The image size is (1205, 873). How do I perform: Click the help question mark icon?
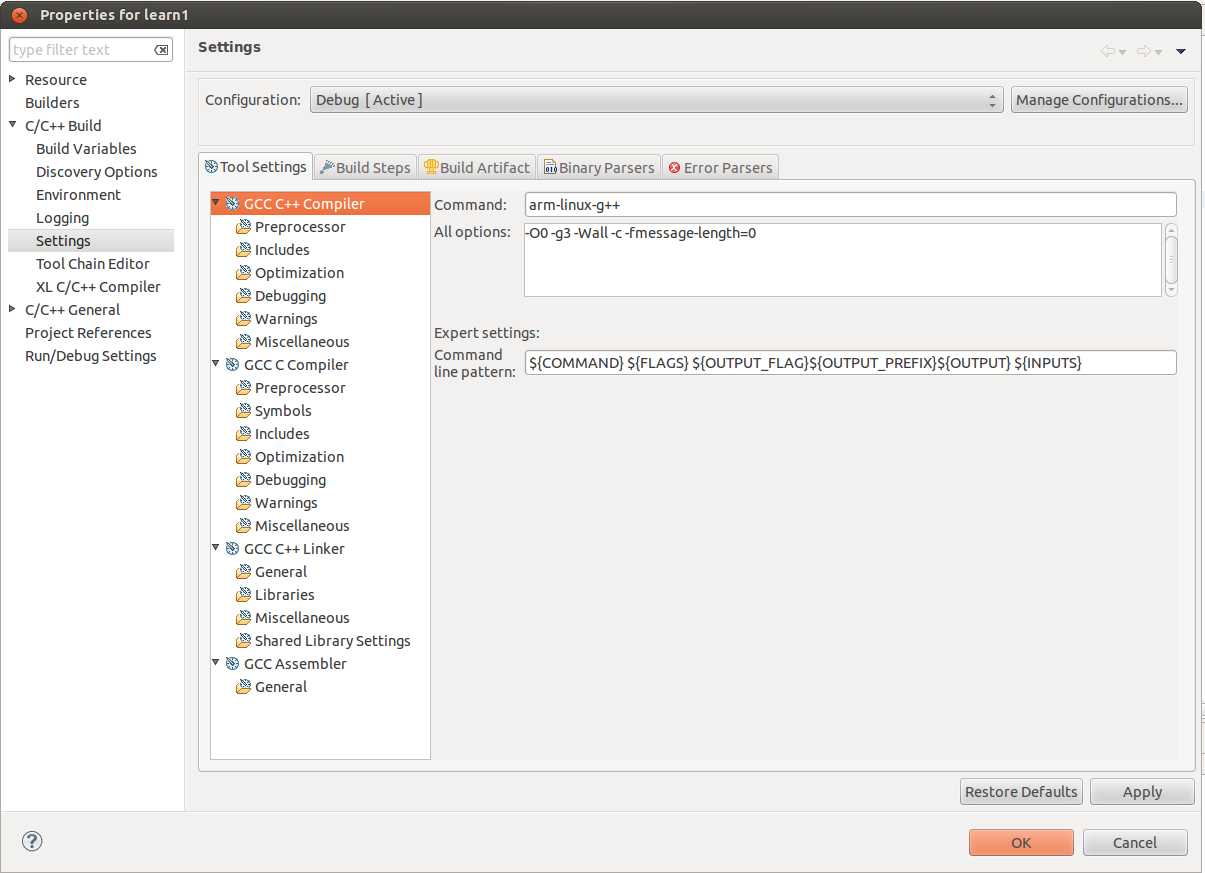point(32,841)
